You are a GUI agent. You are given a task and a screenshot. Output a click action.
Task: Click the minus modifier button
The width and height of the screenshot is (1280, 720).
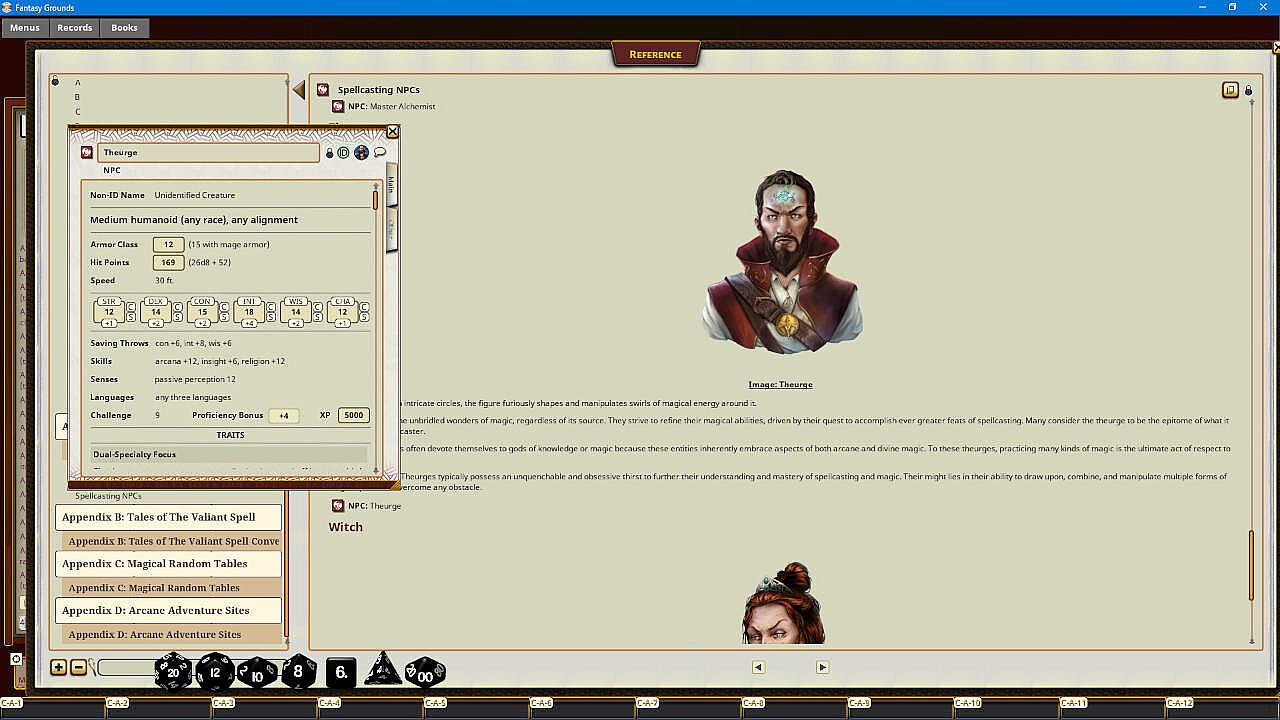click(78, 667)
